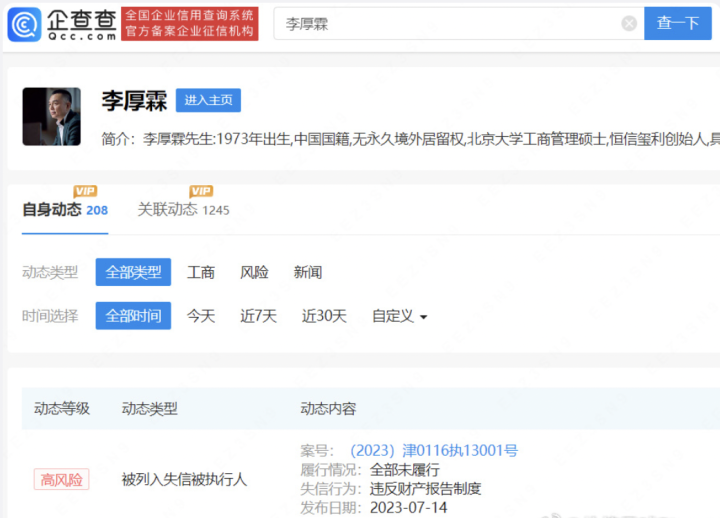This screenshot has width=720, height=518.
Task: Expand the 自定义 date dropdown
Action: [x=399, y=316]
